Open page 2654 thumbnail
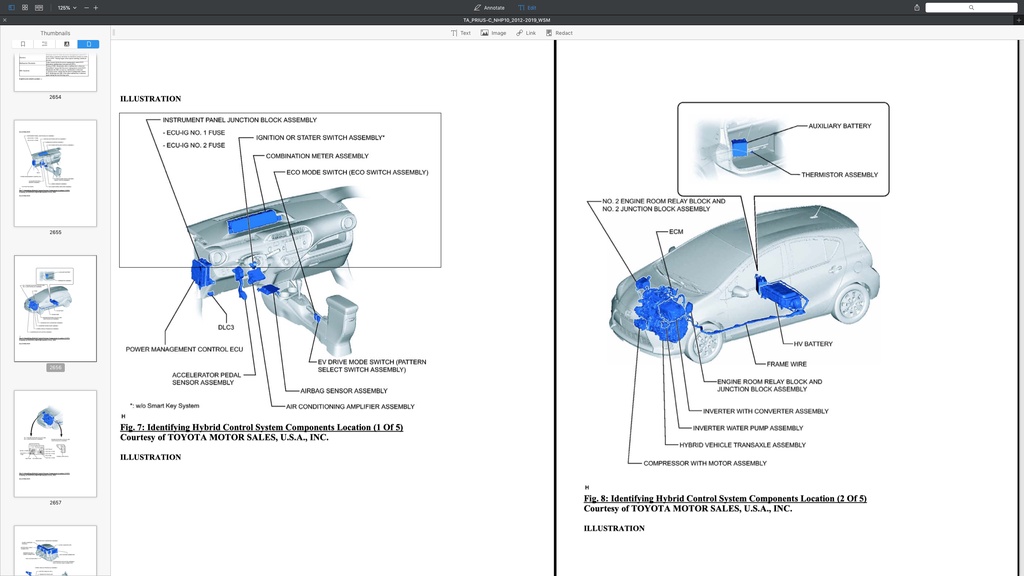 56,72
